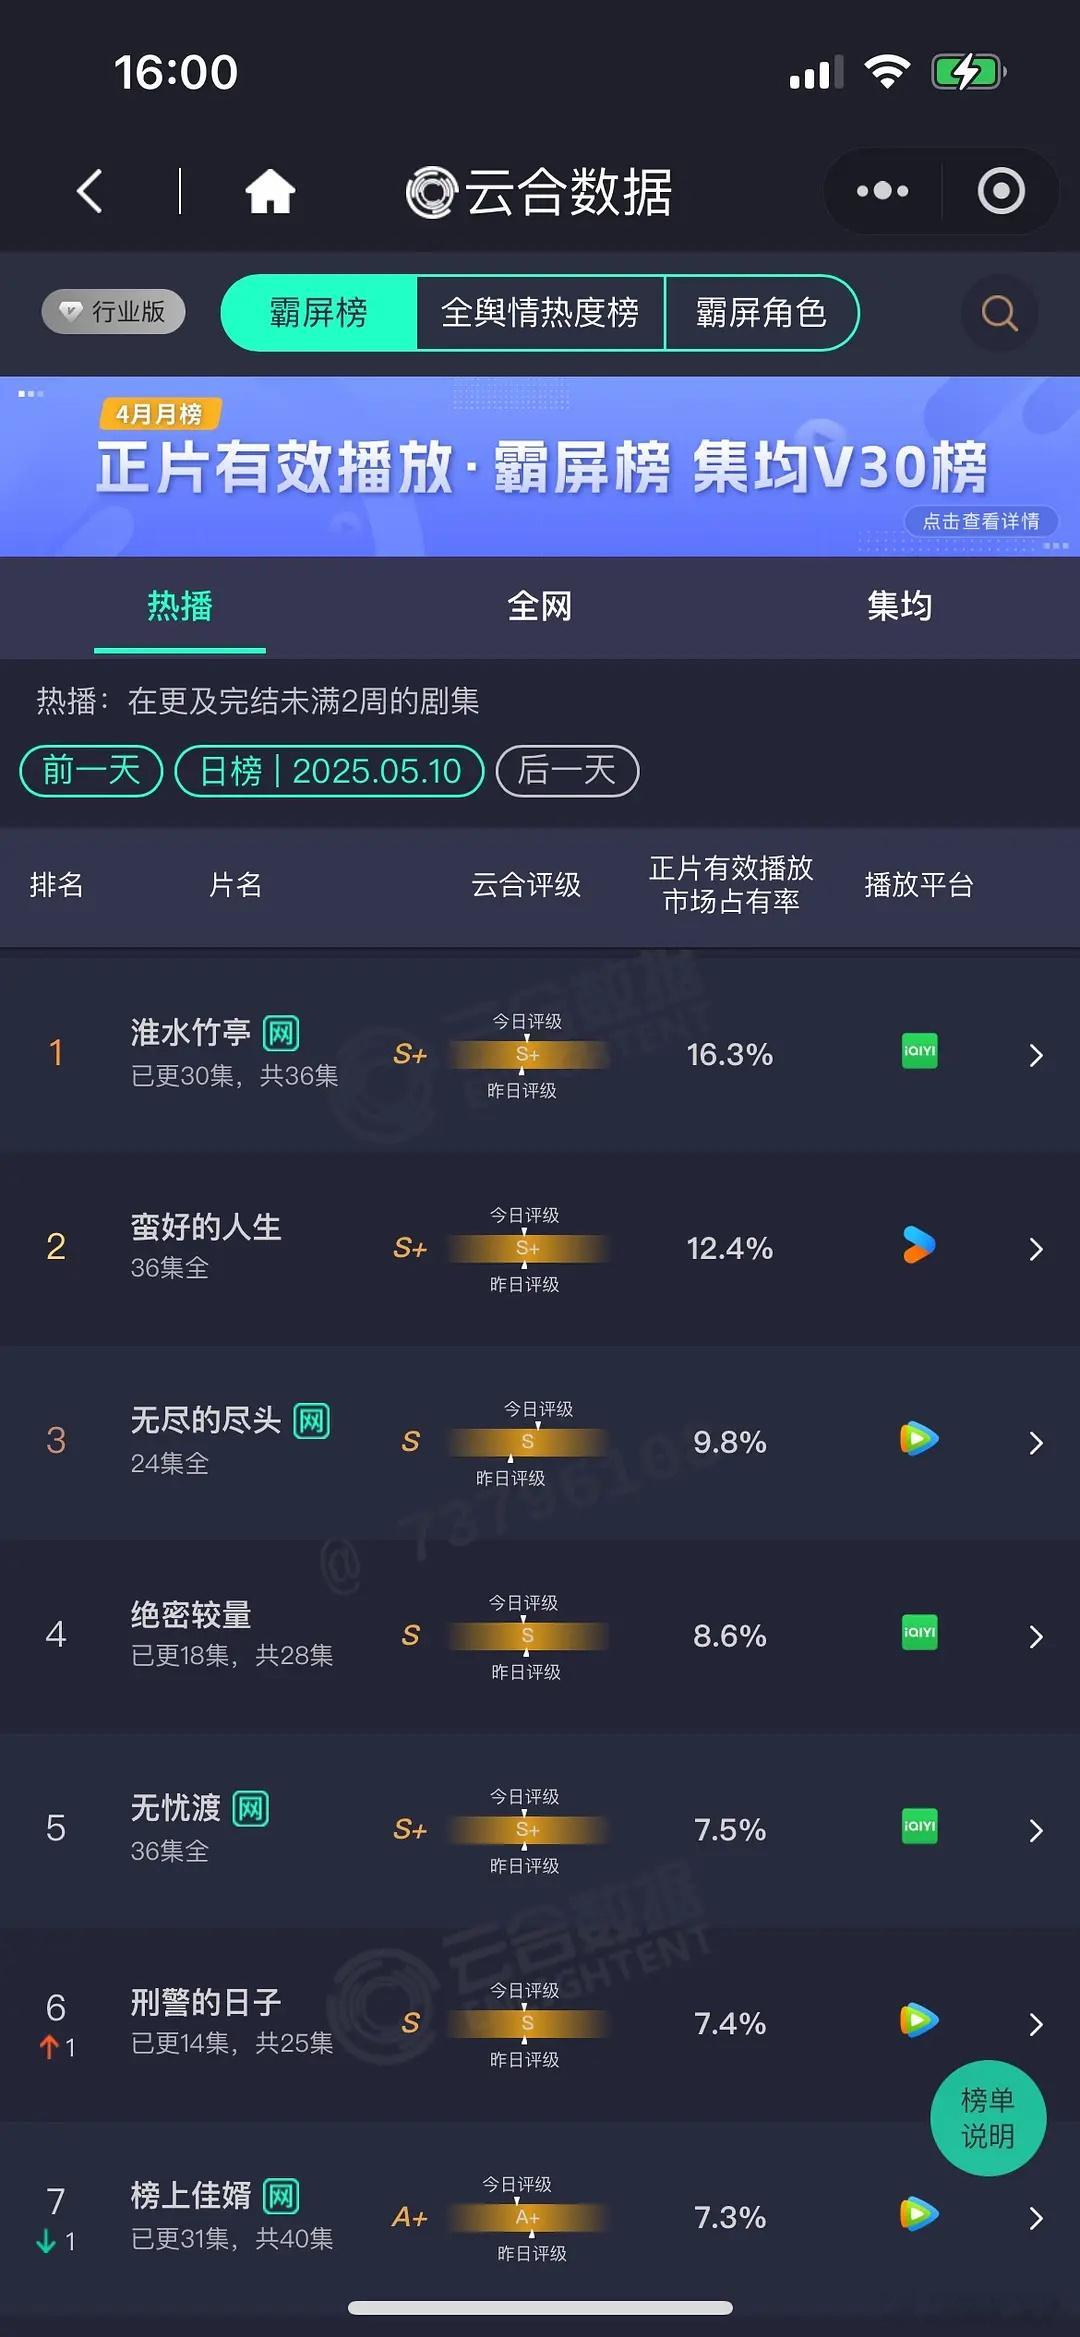Tap the mini-program close circle icon
This screenshot has width=1080, height=2337.
coord(1001,190)
